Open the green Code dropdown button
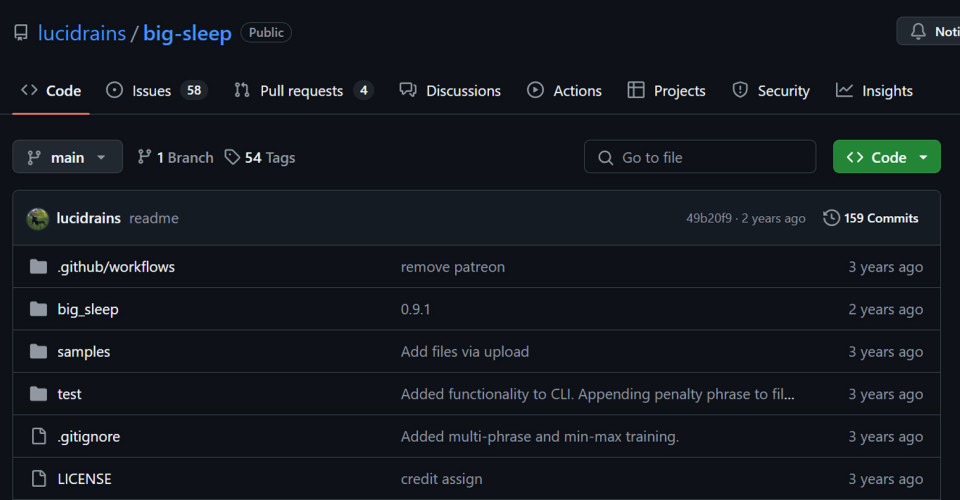This screenshot has width=960, height=500. [886, 157]
